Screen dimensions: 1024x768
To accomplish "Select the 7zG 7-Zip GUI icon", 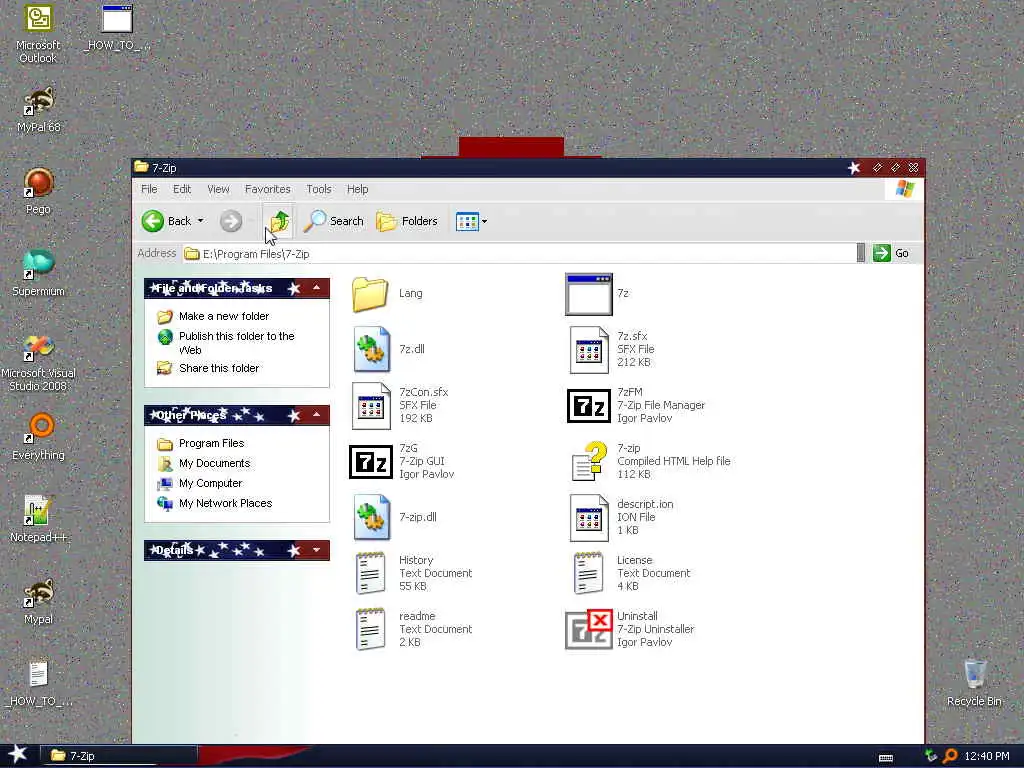I will [x=370, y=462].
